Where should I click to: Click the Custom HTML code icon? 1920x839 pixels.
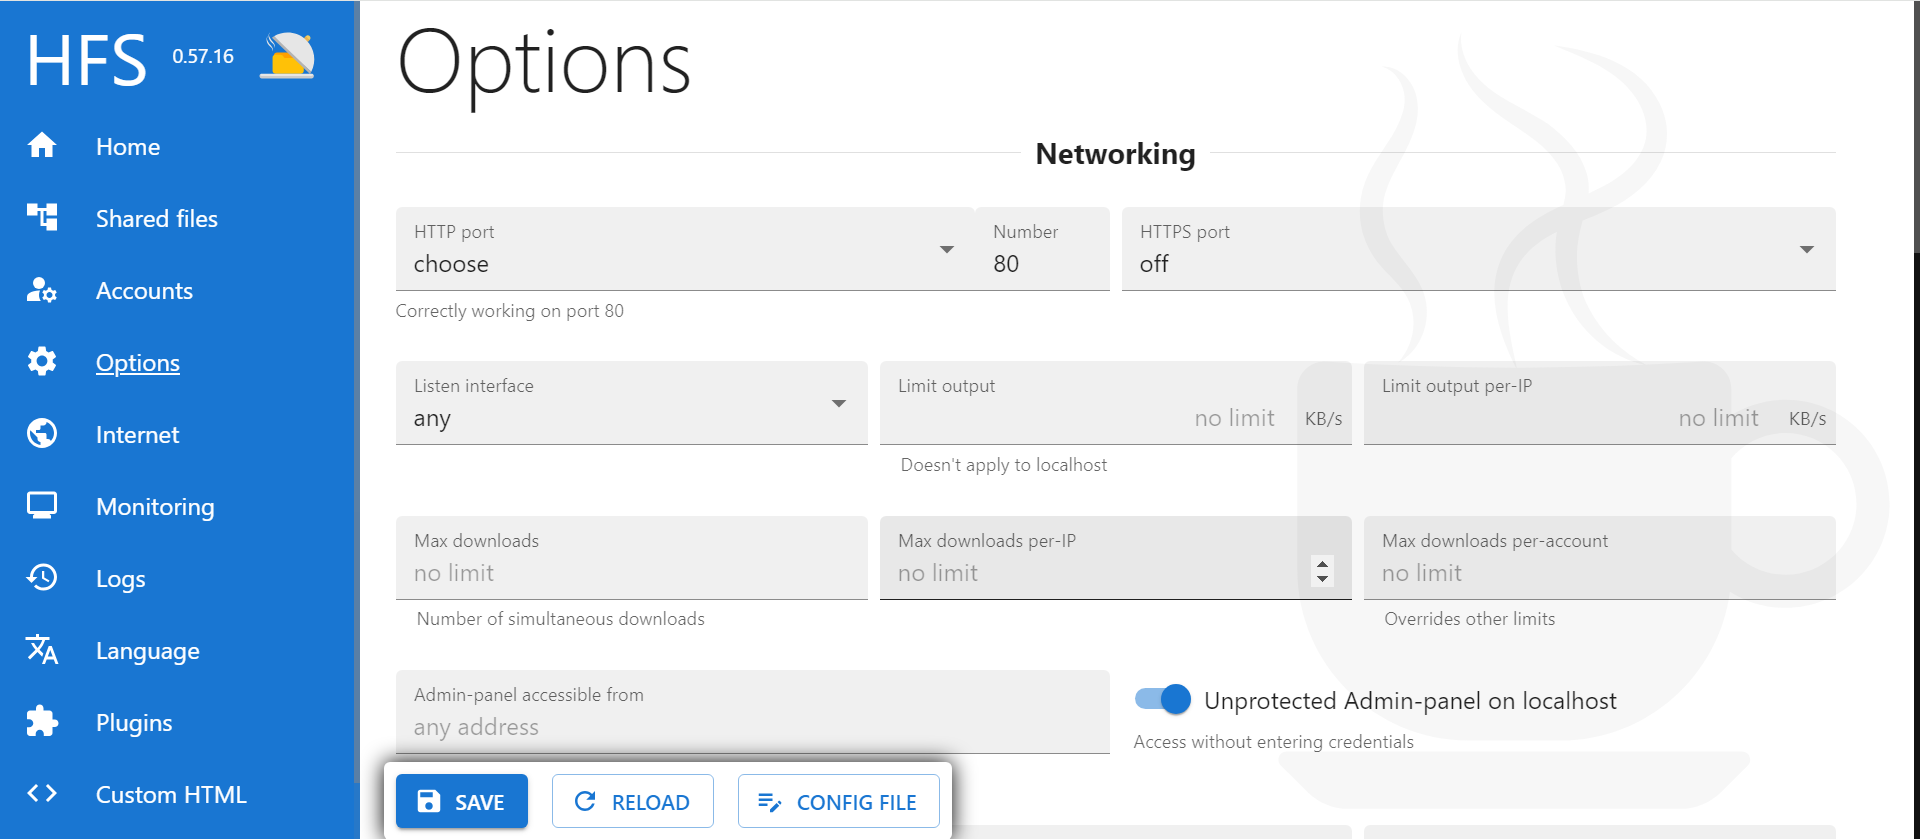(x=42, y=794)
